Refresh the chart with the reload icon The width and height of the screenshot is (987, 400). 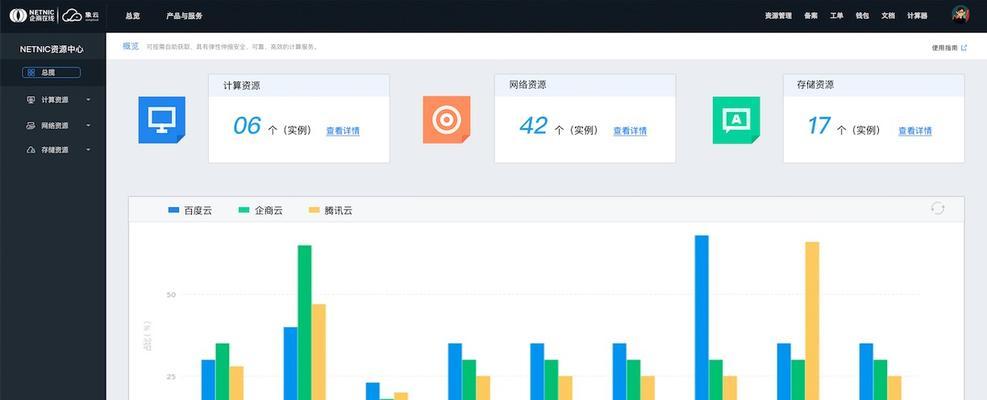(938, 208)
